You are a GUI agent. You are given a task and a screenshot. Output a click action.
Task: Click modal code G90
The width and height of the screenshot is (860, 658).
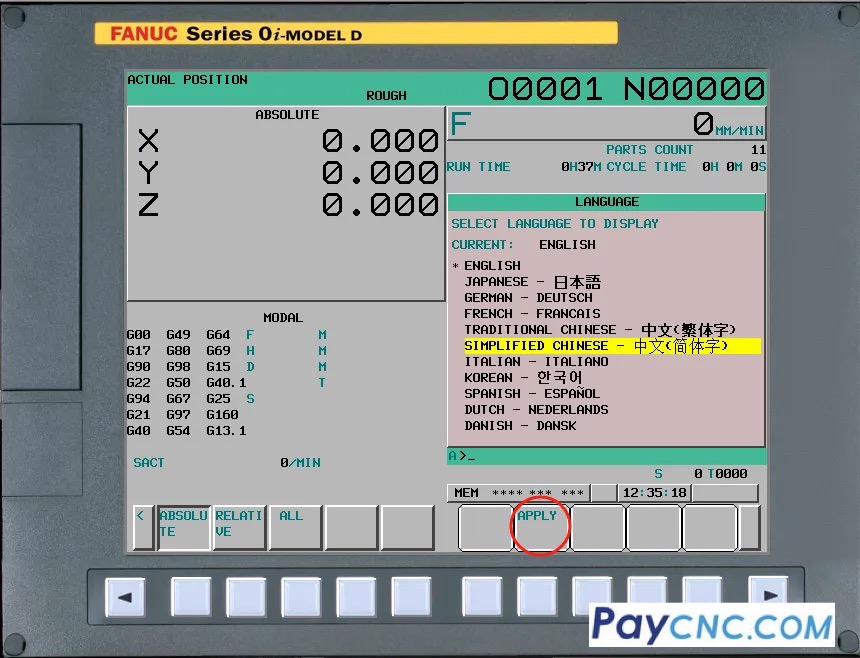[x=138, y=366]
